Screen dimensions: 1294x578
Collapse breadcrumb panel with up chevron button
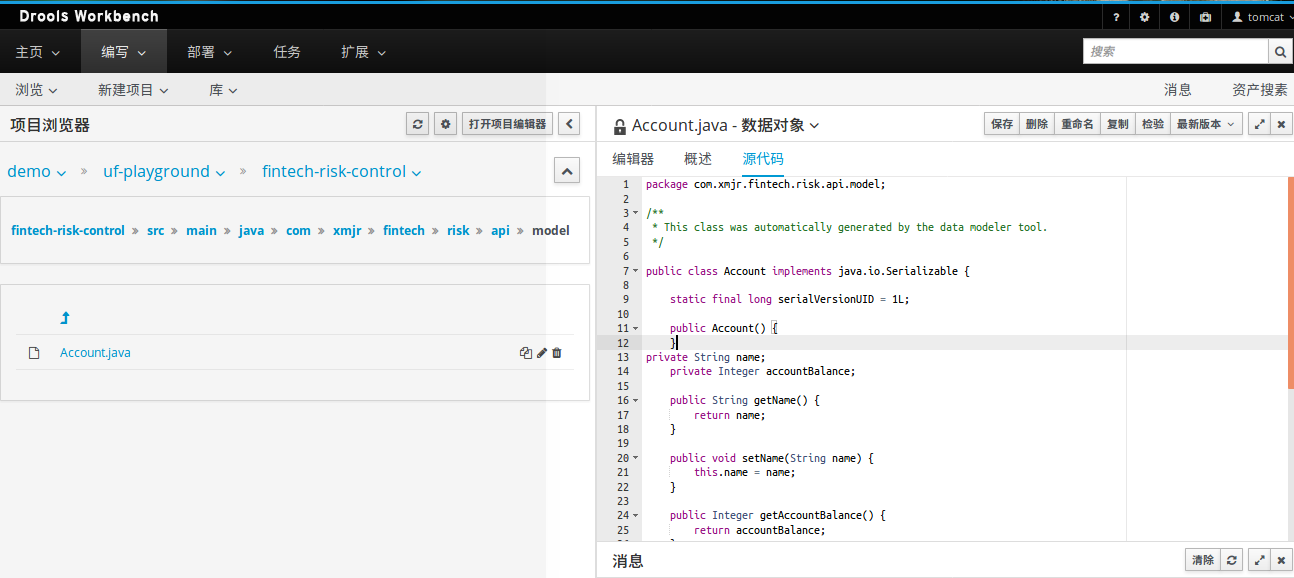tap(567, 171)
